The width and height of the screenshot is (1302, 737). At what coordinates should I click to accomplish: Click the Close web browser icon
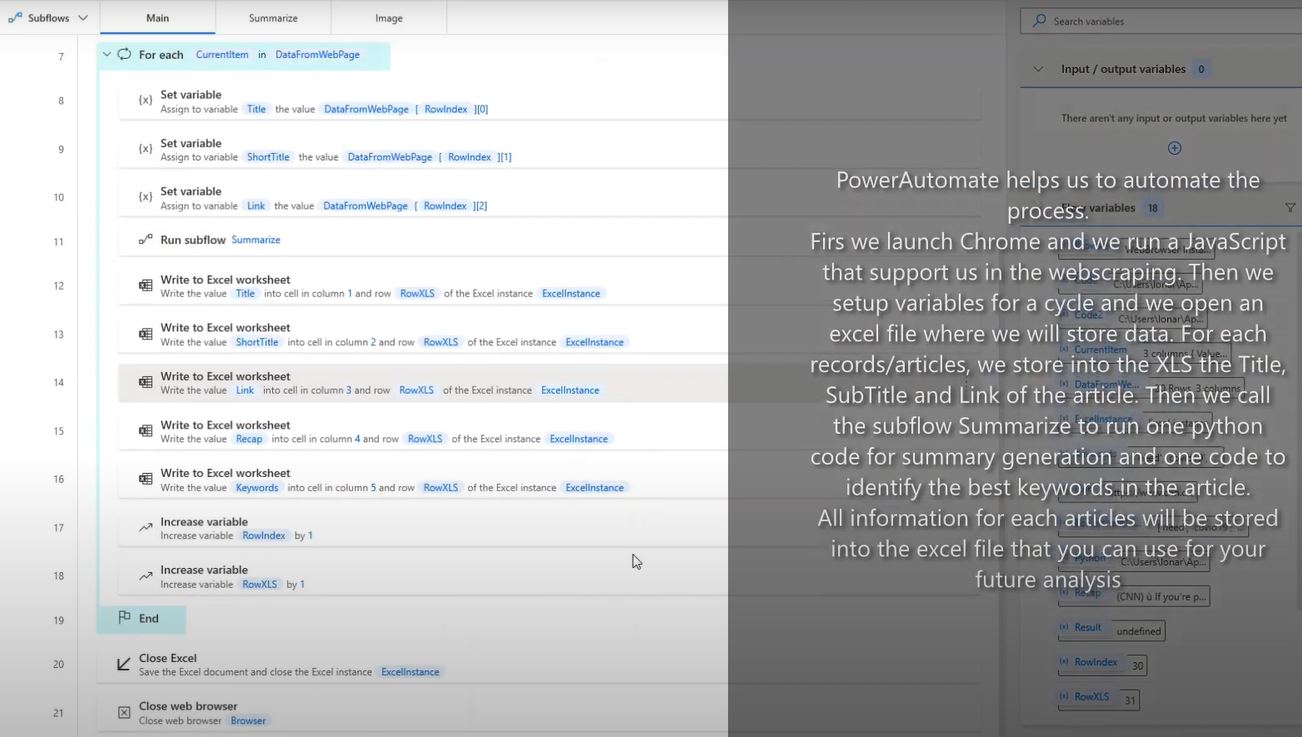[124, 712]
